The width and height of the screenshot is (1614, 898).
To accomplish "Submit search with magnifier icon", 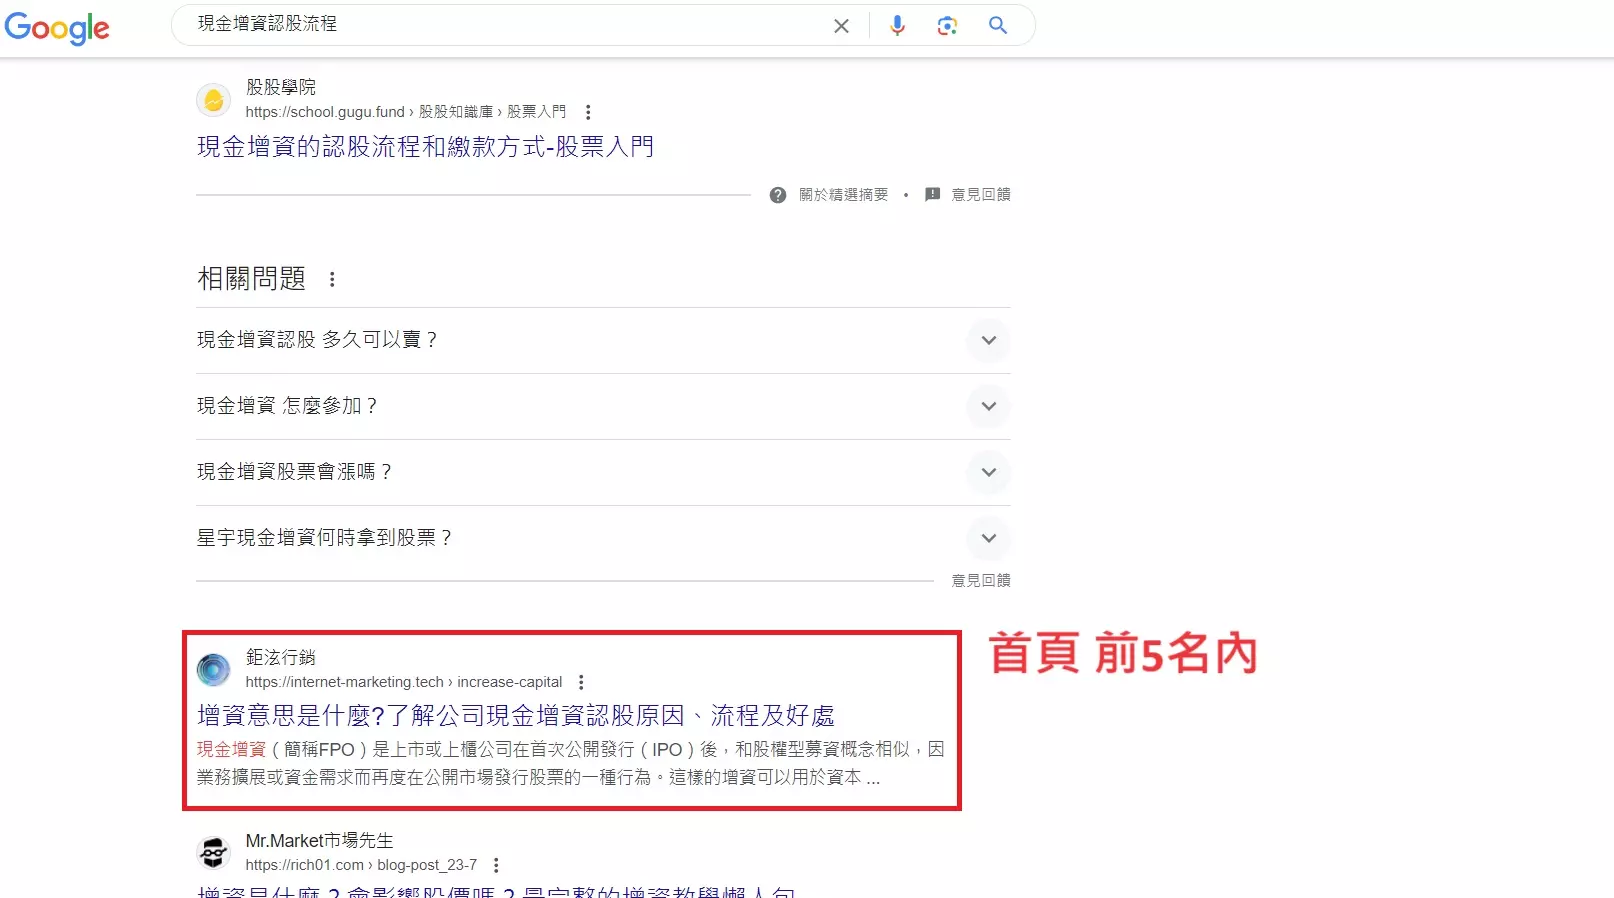I will pos(997,25).
